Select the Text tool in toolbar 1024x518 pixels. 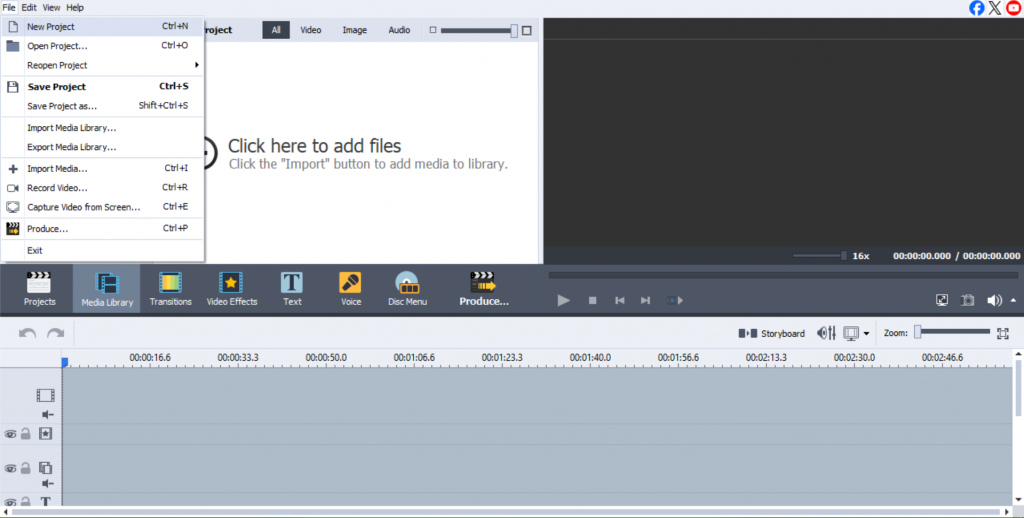(292, 288)
